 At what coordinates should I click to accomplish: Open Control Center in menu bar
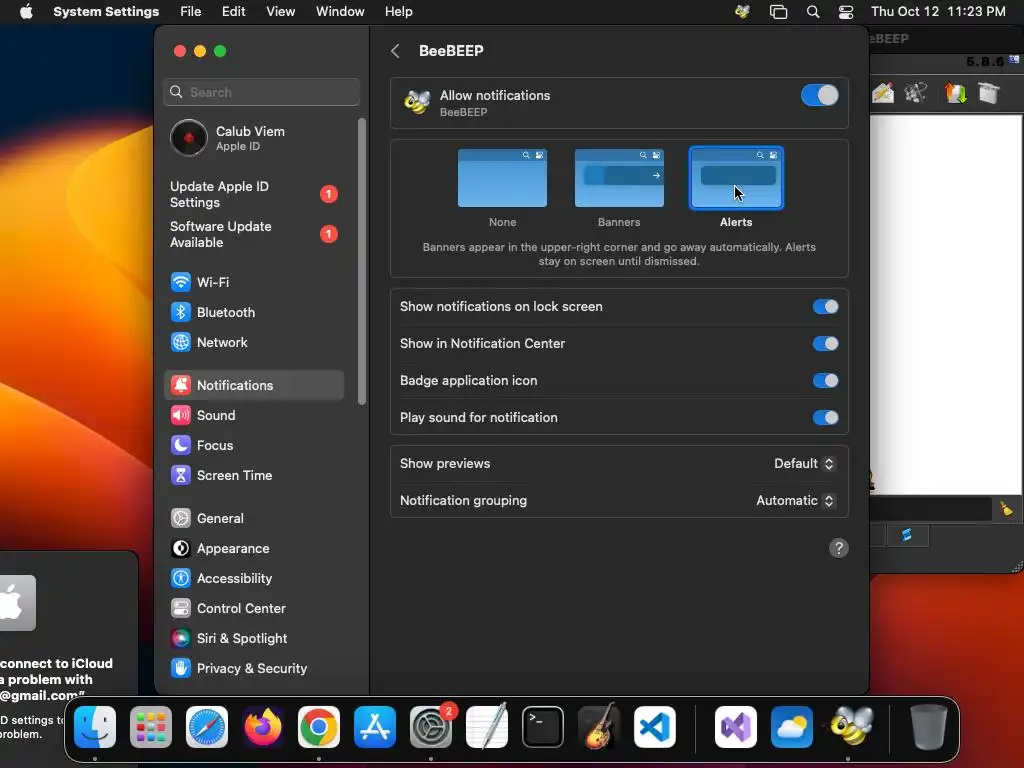(x=846, y=12)
